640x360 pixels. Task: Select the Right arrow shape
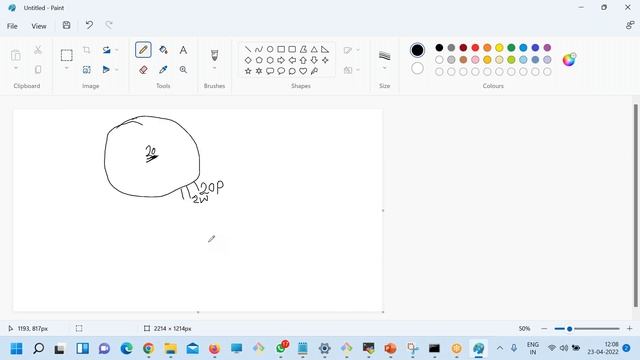(x=281, y=60)
